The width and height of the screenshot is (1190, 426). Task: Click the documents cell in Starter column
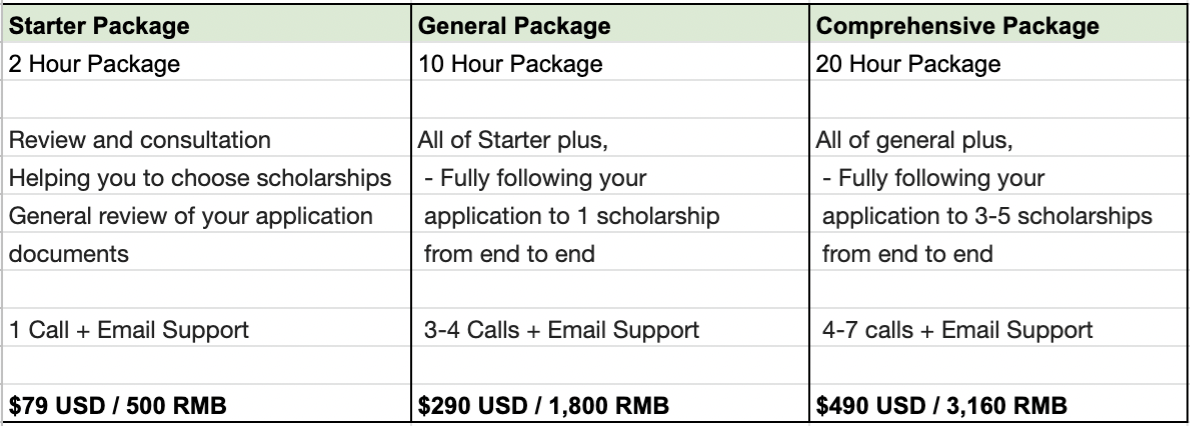point(205,252)
